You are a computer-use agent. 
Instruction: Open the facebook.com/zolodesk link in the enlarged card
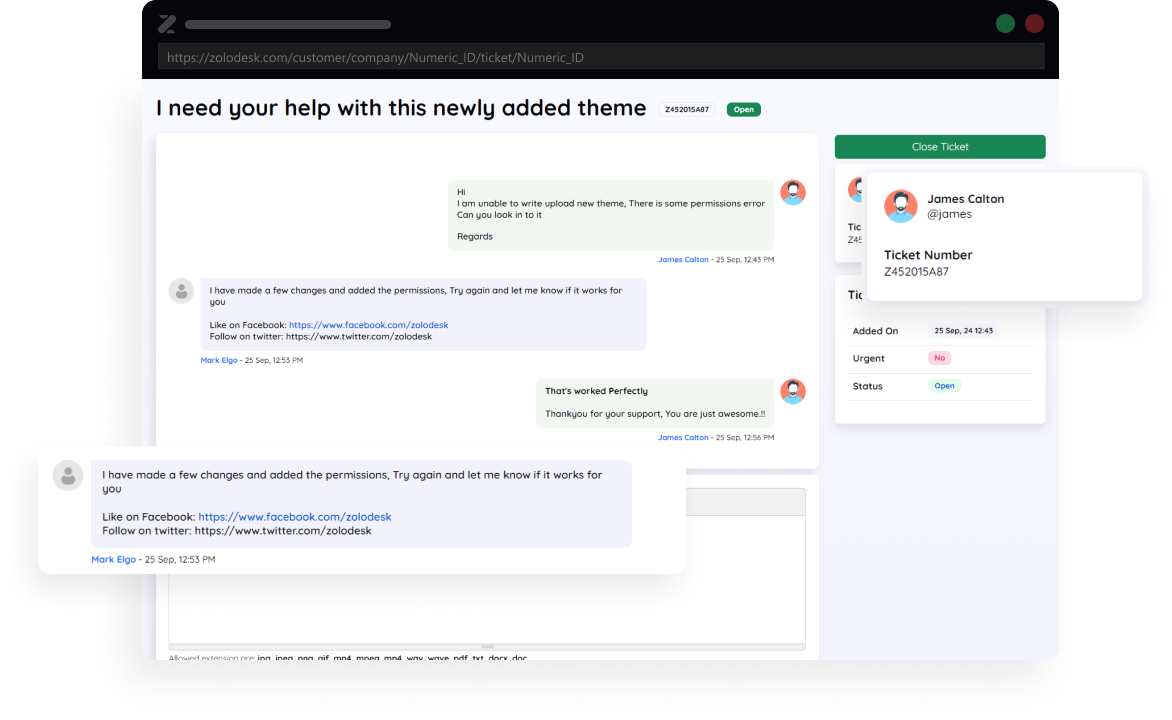[294, 517]
